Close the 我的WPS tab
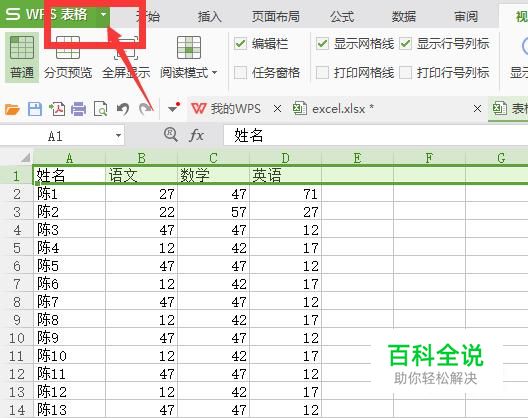The height and width of the screenshot is (418, 528). tap(277, 109)
